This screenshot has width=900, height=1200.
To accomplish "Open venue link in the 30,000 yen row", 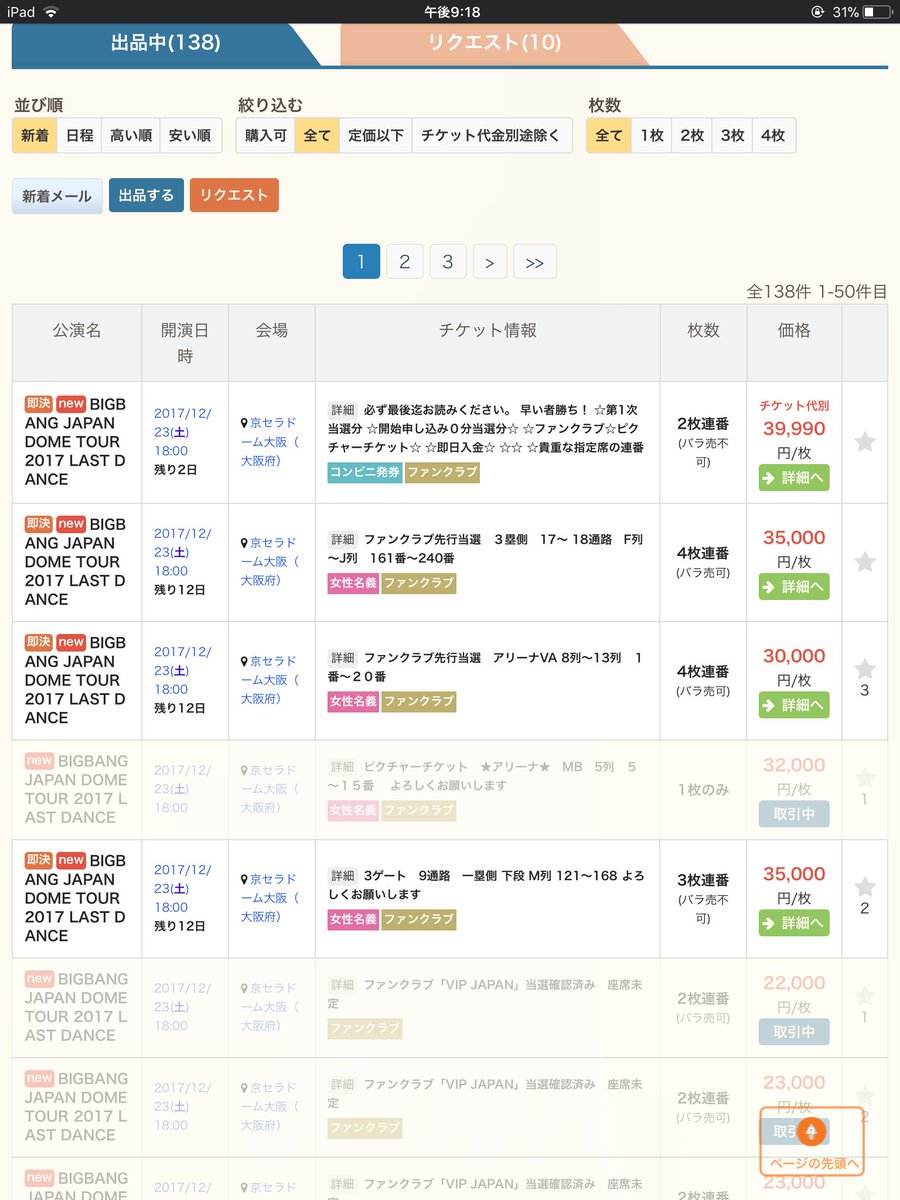I will pyautogui.click(x=270, y=680).
